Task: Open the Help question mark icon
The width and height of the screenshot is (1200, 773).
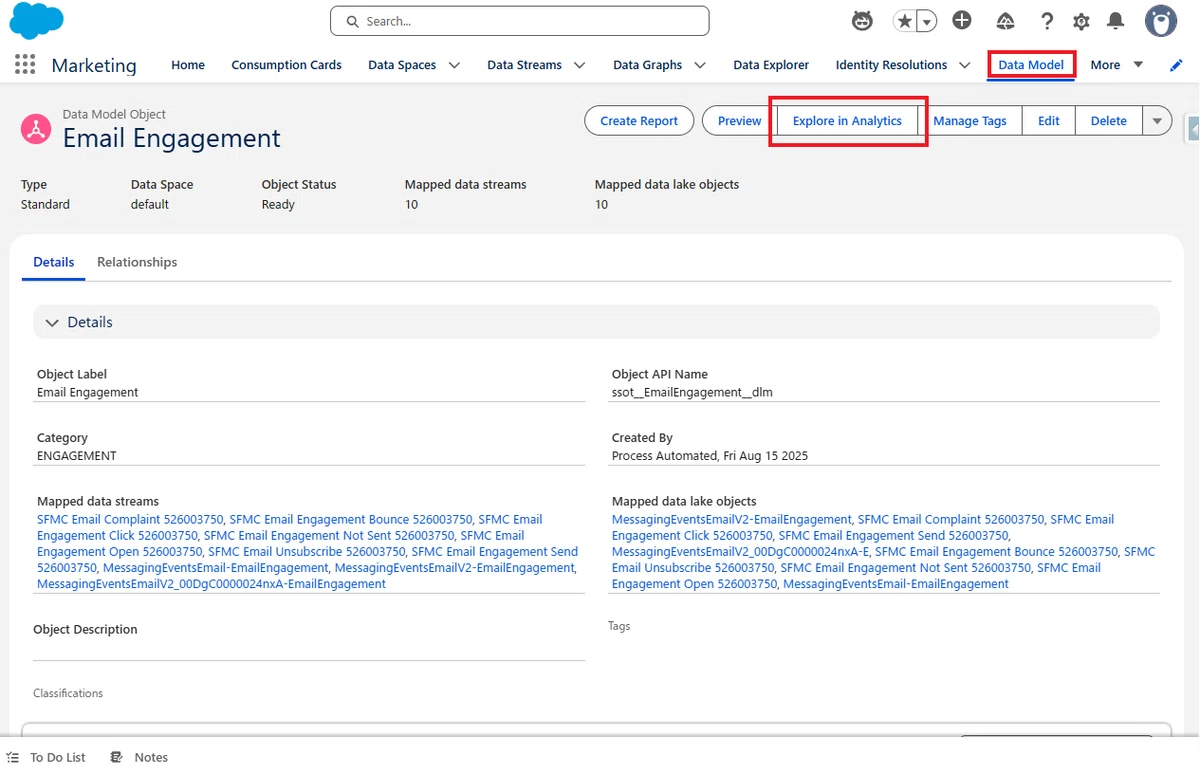Action: click(x=1047, y=21)
